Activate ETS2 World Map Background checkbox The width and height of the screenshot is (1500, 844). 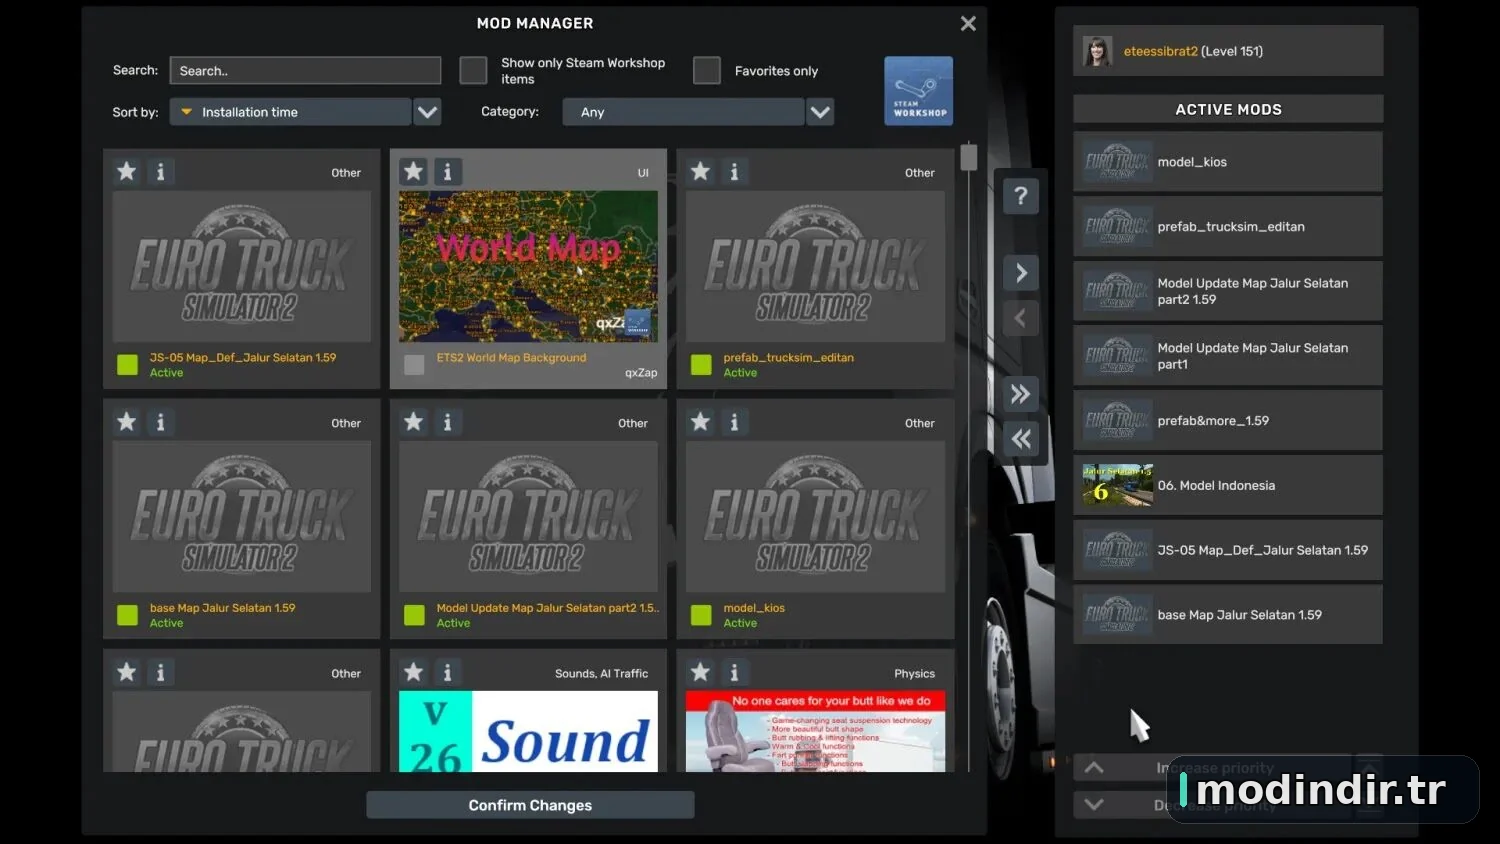[414, 365]
